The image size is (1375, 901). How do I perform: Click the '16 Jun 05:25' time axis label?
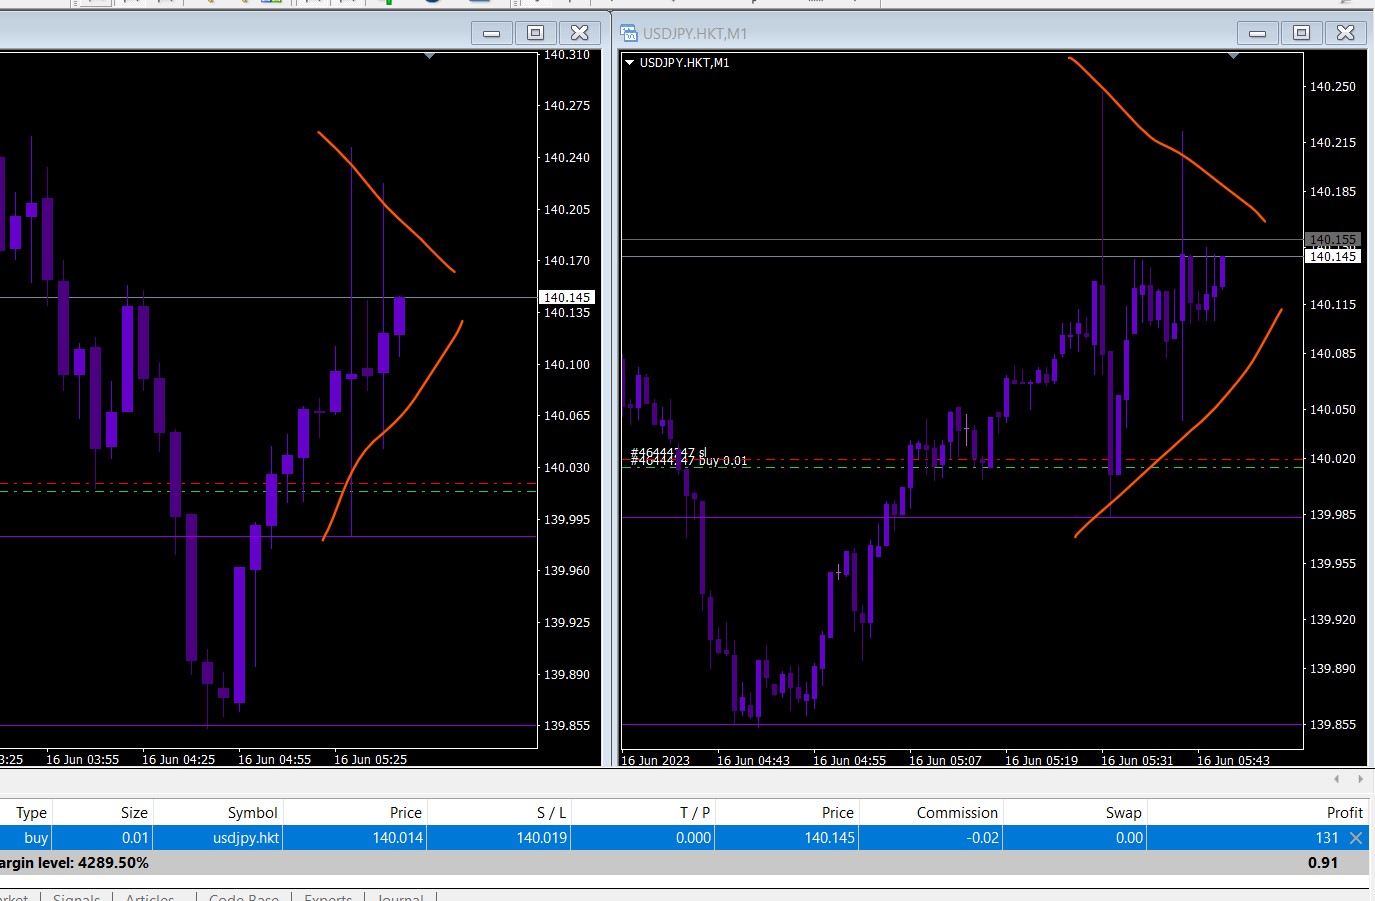click(370, 760)
